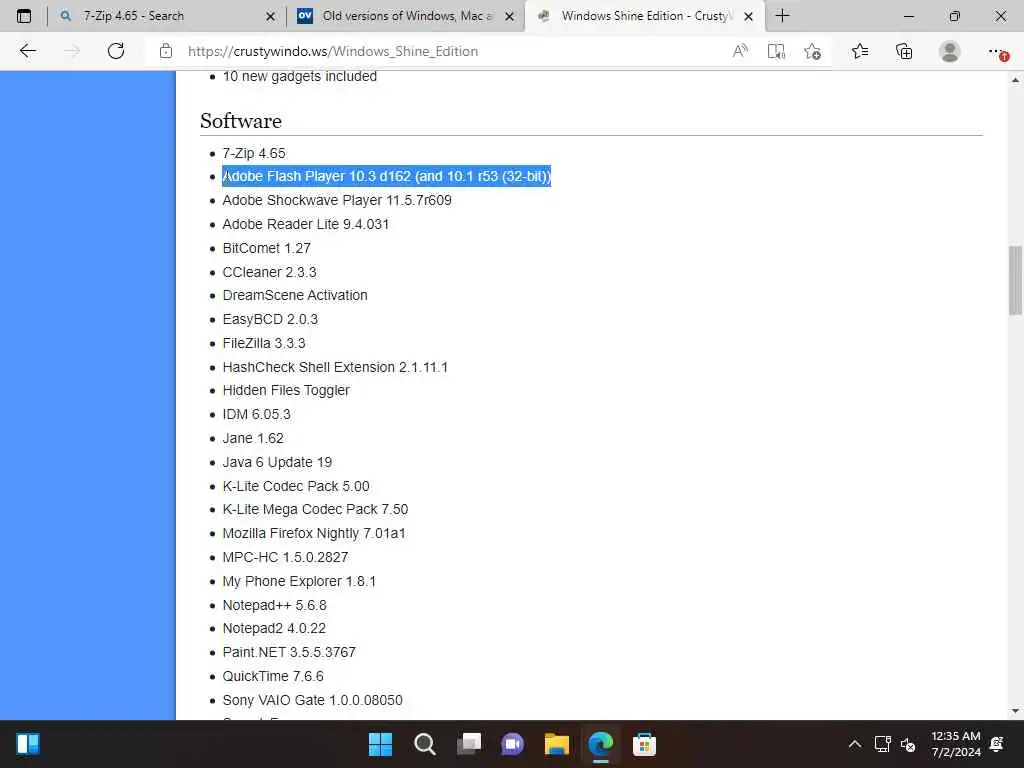Click Notepad2 4.0.22 entry
The height and width of the screenshot is (768, 1024).
[274, 628]
